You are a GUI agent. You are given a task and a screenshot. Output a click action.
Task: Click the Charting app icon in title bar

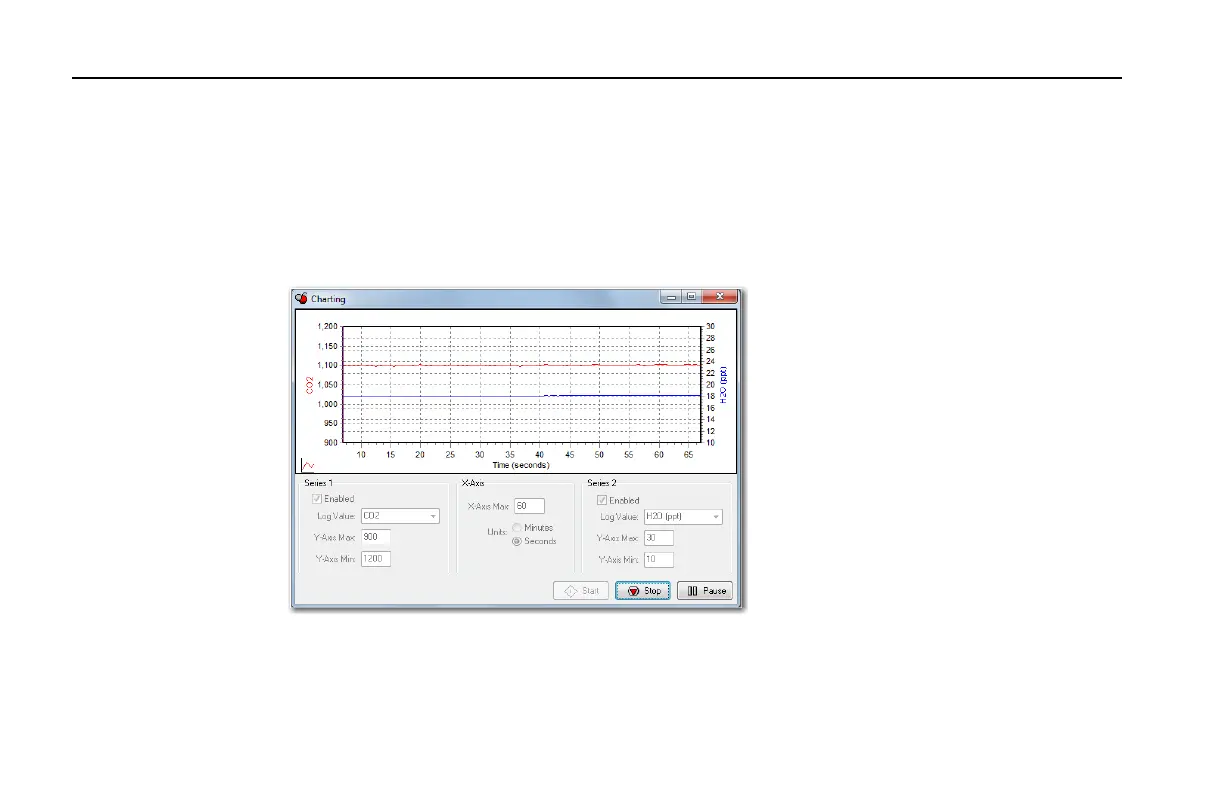pyautogui.click(x=300, y=298)
